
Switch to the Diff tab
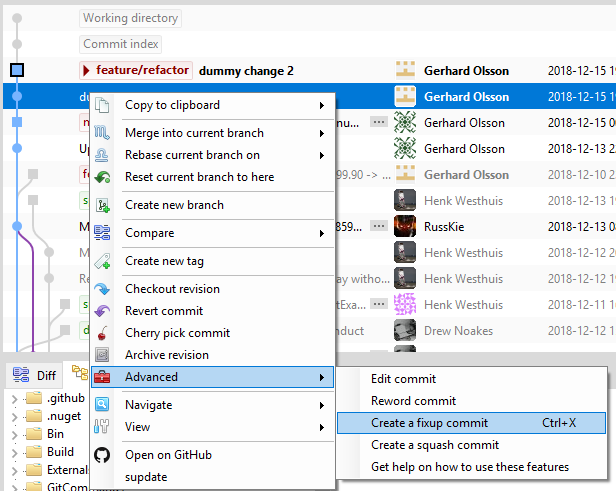[35, 376]
